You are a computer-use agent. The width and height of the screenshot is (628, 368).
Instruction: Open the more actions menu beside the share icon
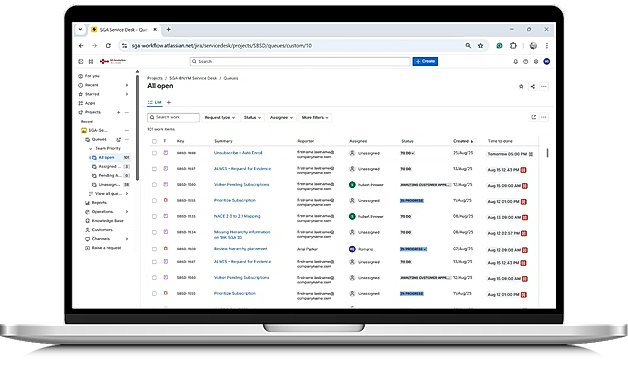(543, 86)
